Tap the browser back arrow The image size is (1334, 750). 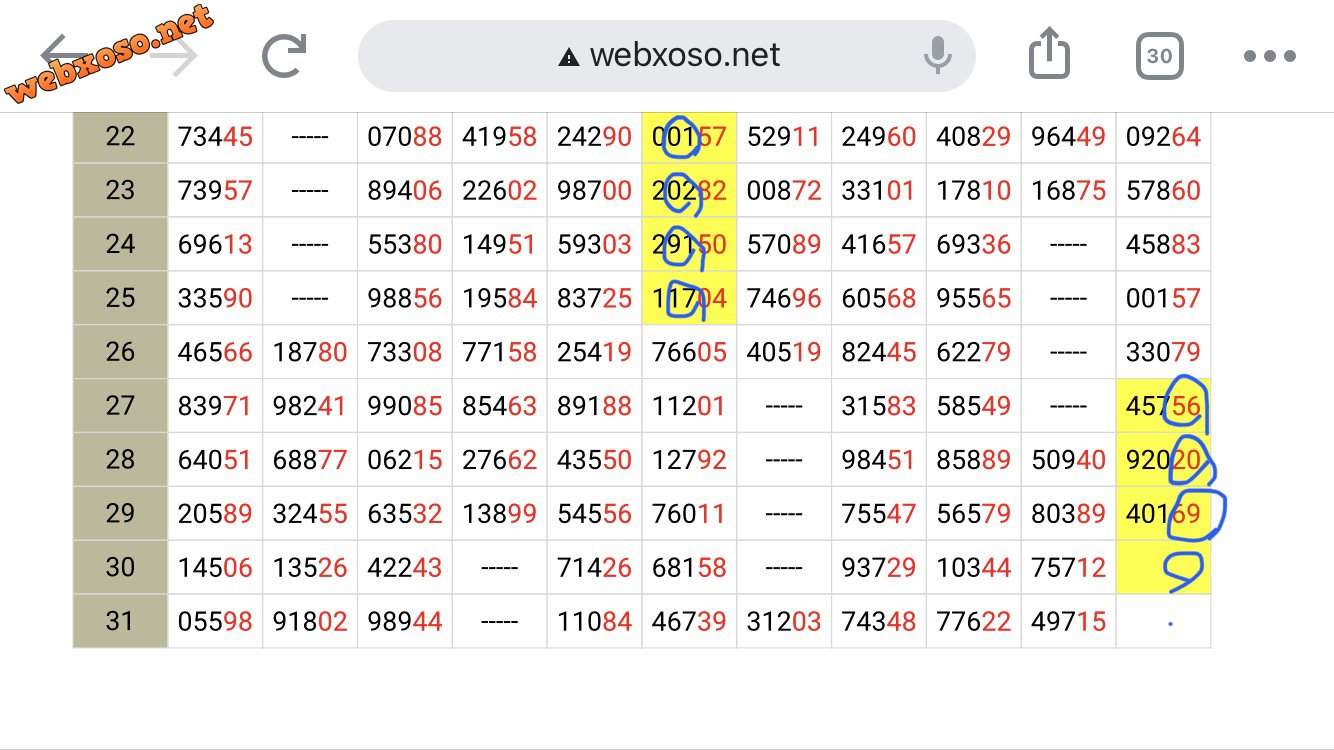pyautogui.click(x=68, y=55)
